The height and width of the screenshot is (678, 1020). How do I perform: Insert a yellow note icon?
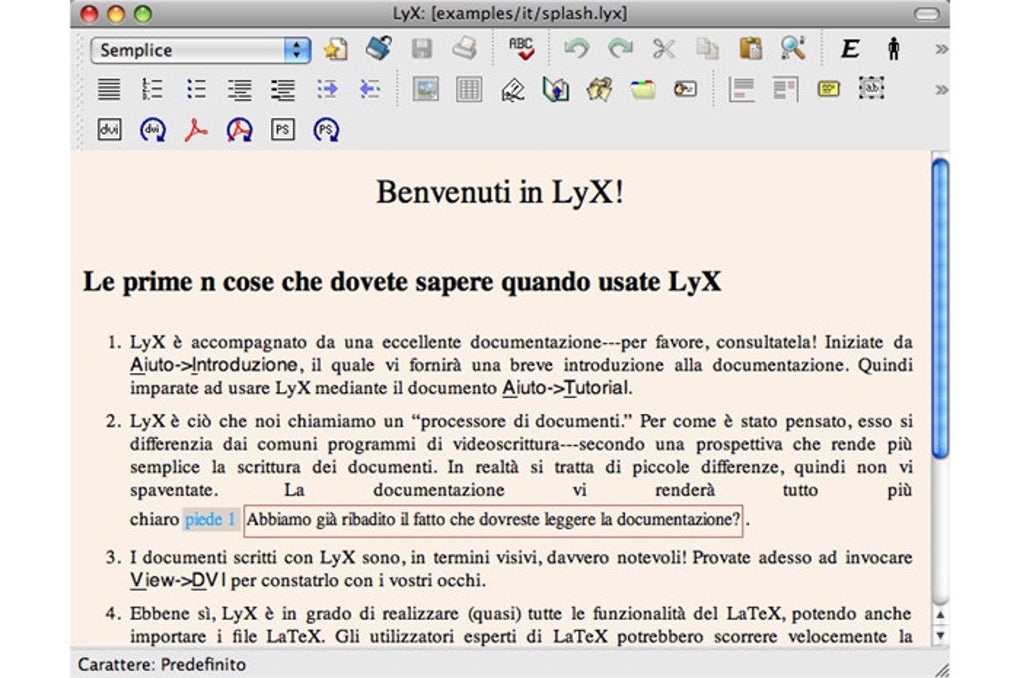pyautogui.click(x=828, y=88)
